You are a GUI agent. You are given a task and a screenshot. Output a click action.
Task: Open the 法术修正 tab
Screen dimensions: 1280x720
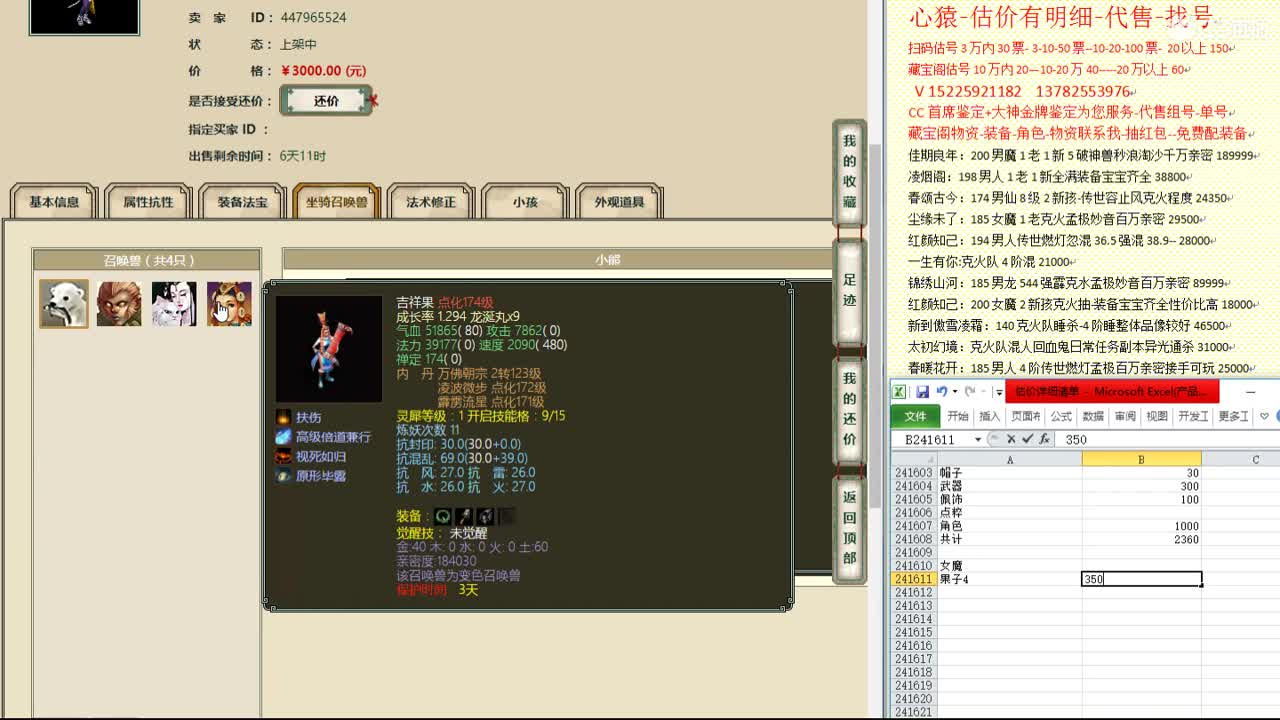[x=431, y=201]
